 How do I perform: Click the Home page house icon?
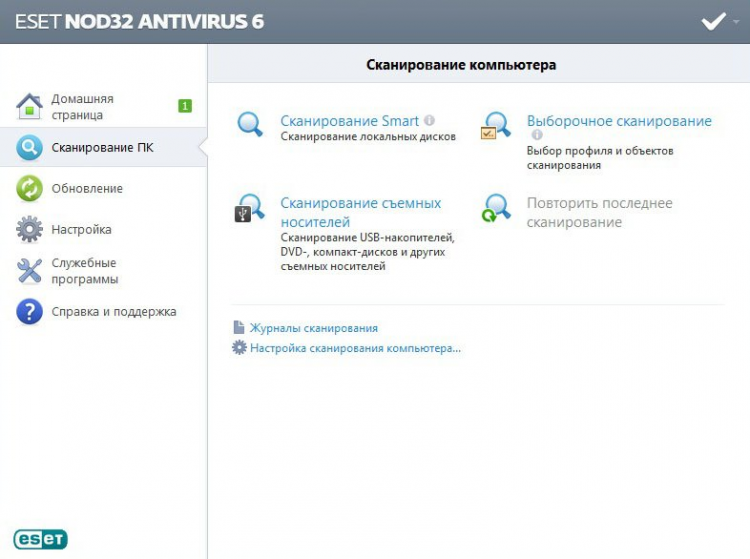point(29,106)
